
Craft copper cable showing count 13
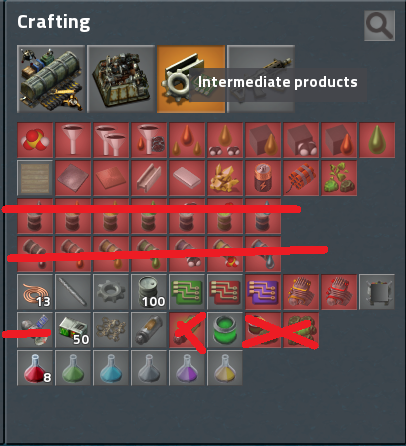pyautogui.click(x=35, y=292)
